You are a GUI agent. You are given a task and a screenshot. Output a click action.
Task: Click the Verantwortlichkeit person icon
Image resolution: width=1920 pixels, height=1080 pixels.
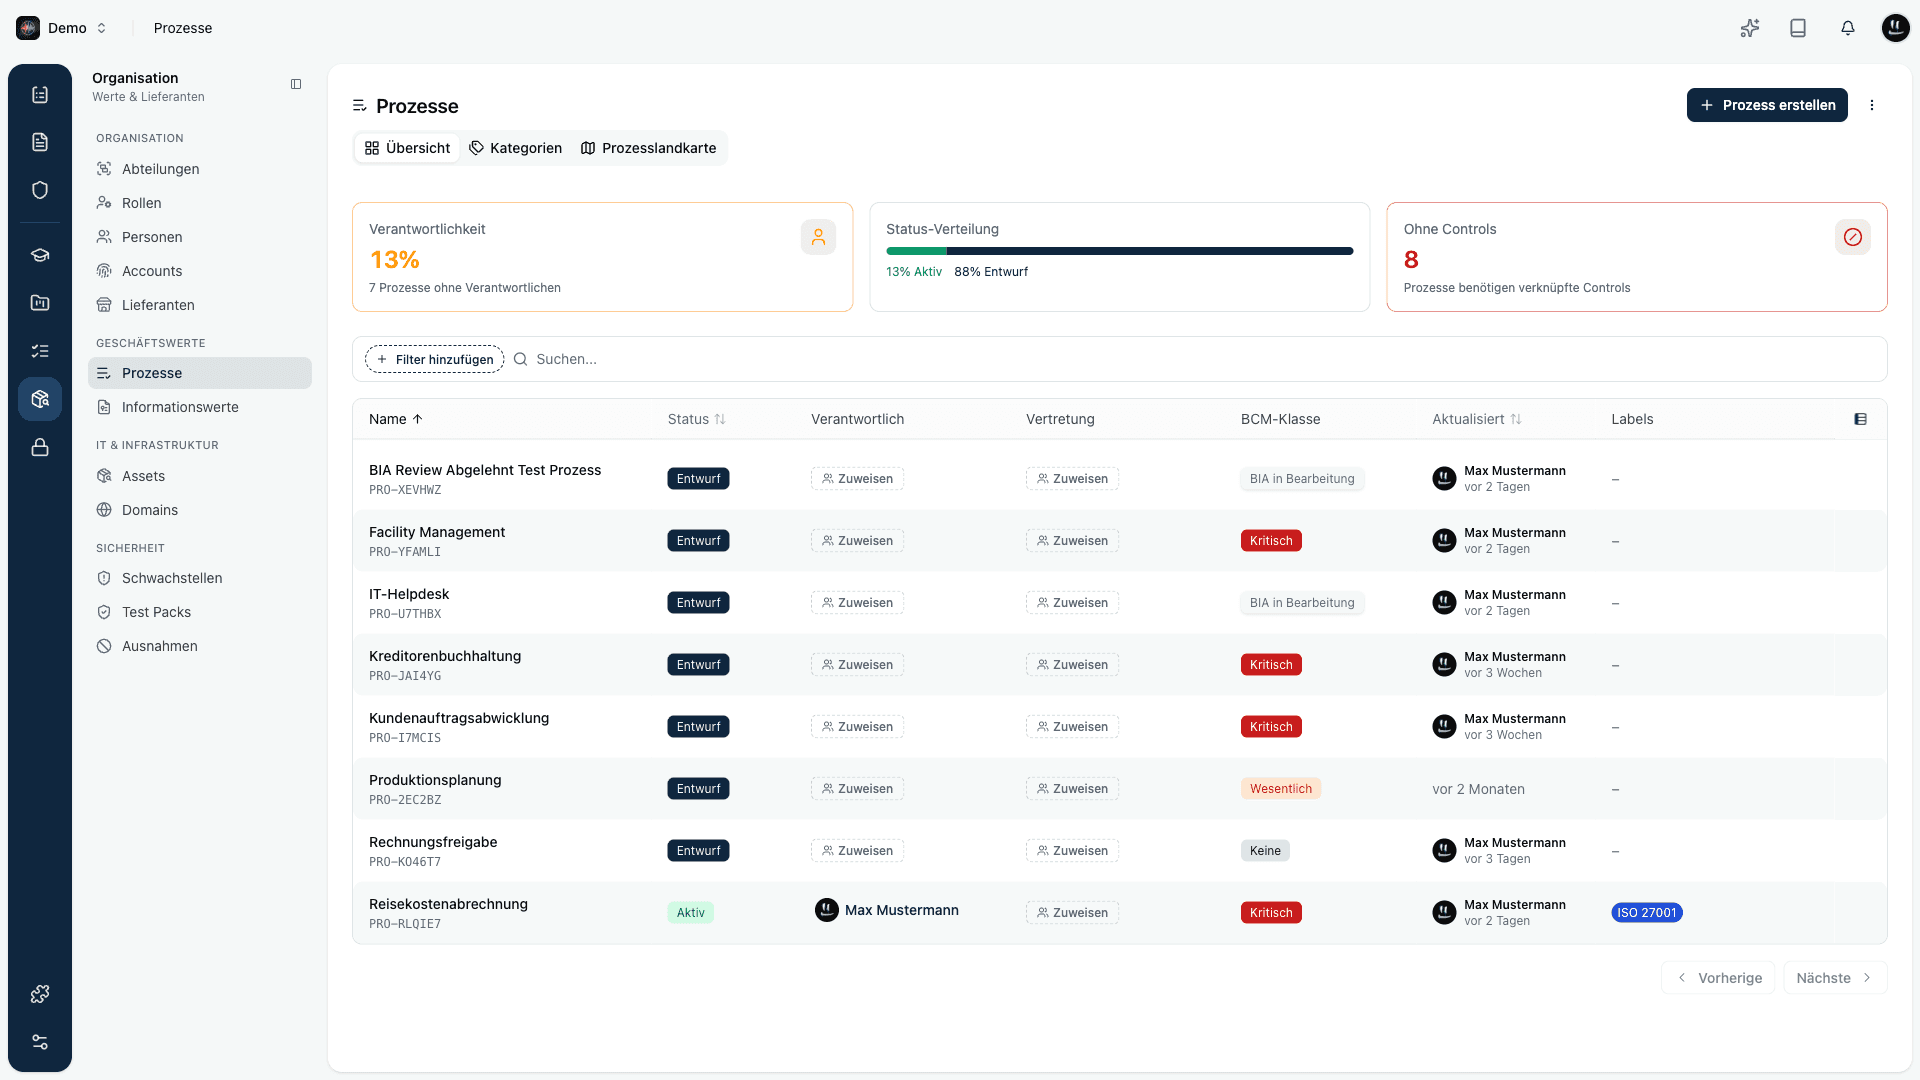[818, 237]
